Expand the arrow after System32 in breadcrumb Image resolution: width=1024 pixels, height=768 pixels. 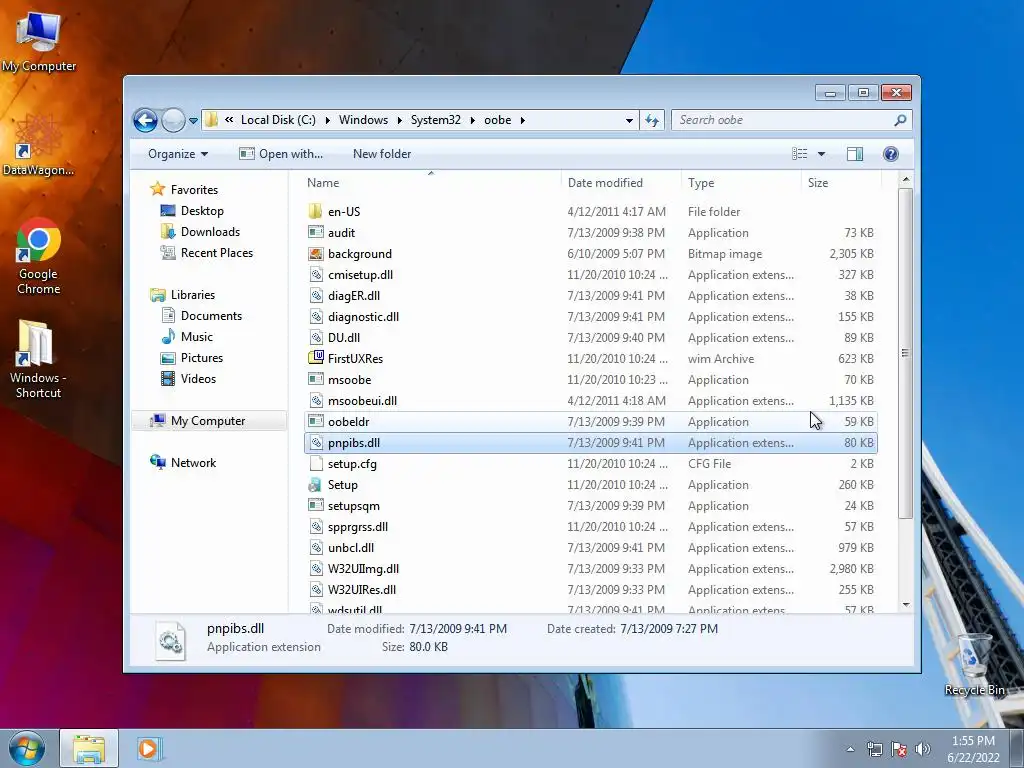(x=472, y=120)
